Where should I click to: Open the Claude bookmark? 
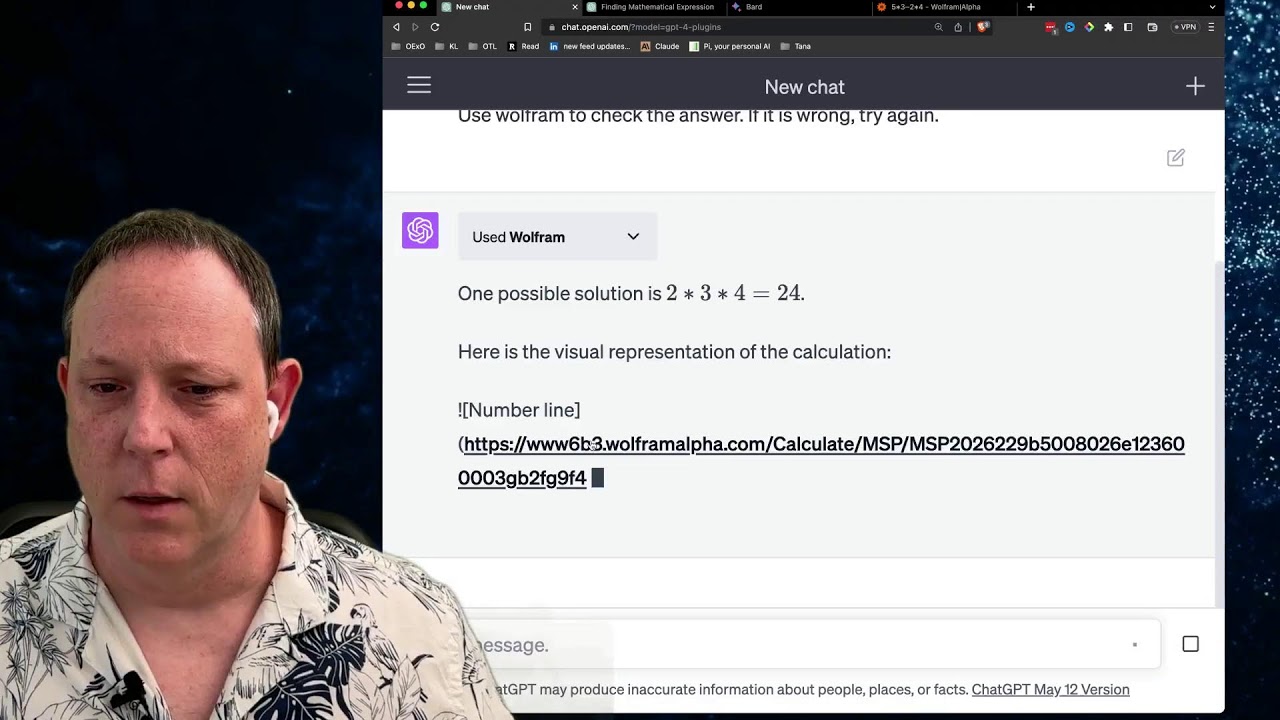[x=660, y=46]
